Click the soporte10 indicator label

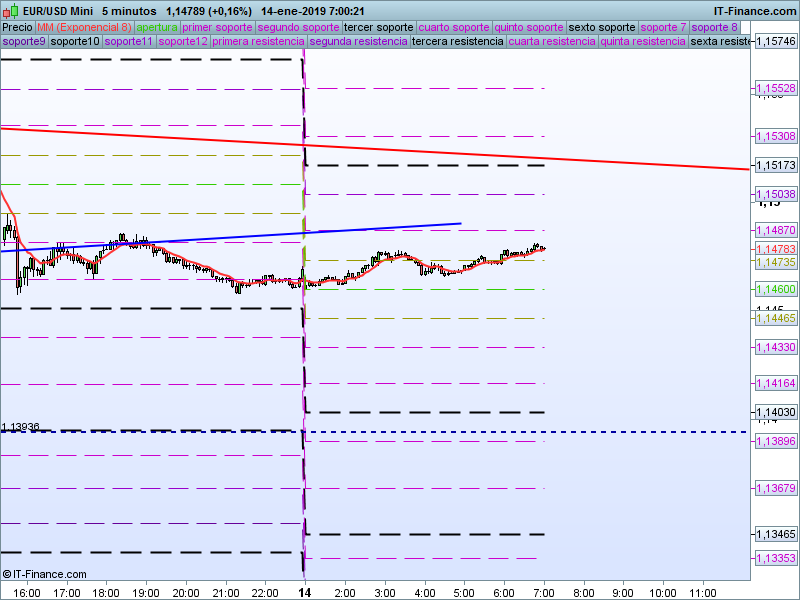pos(75,42)
